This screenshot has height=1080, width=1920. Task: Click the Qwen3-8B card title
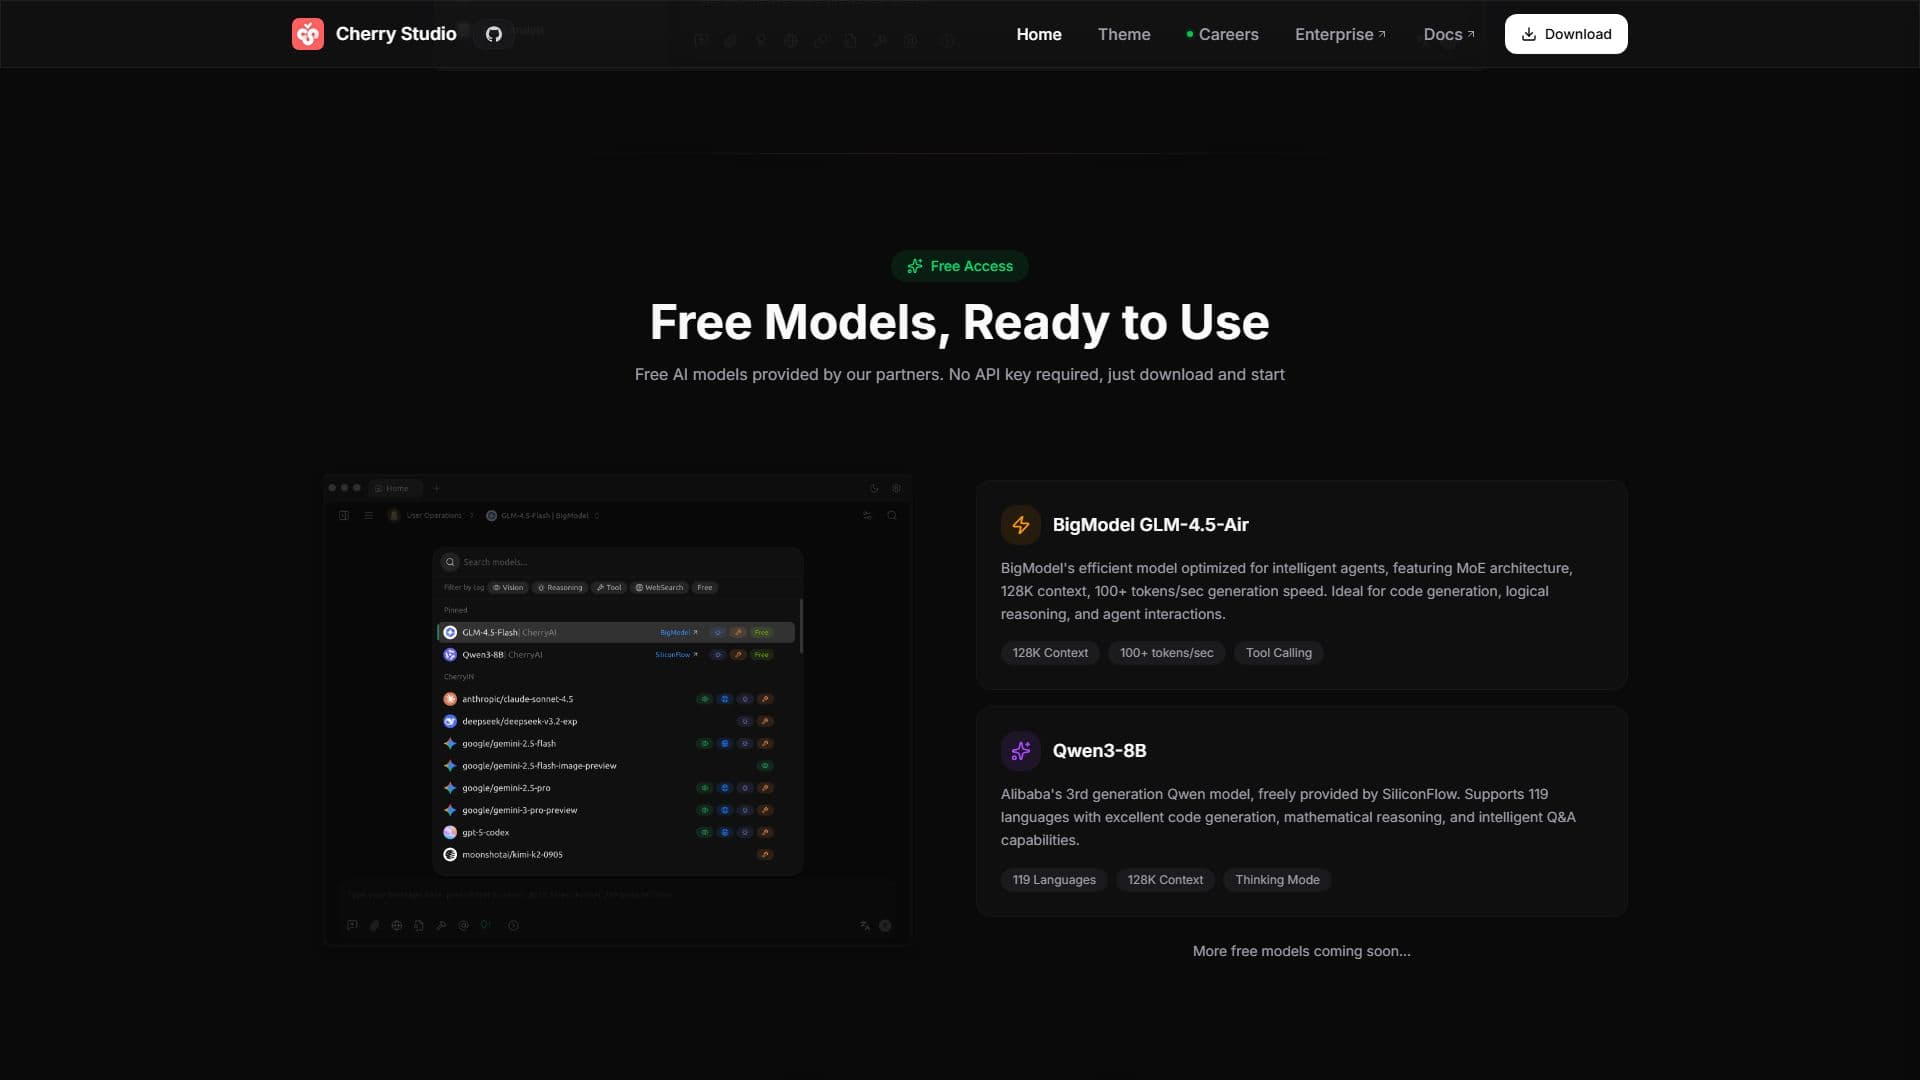(x=1099, y=751)
